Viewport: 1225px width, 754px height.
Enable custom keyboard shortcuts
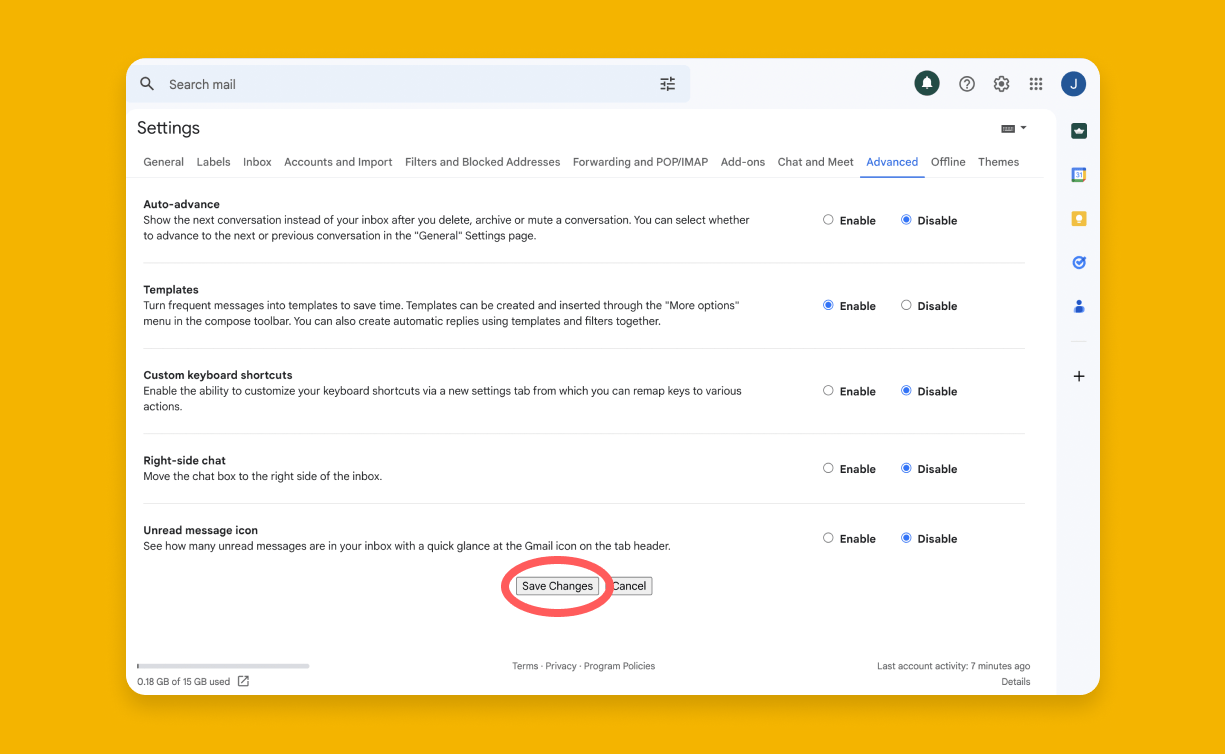[828, 391]
